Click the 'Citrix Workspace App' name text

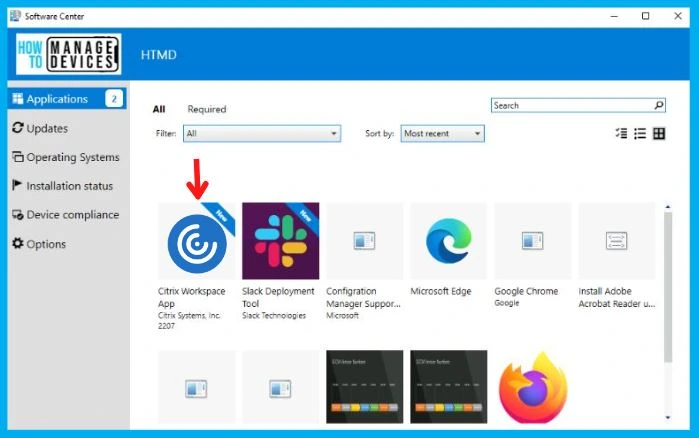coord(192,297)
